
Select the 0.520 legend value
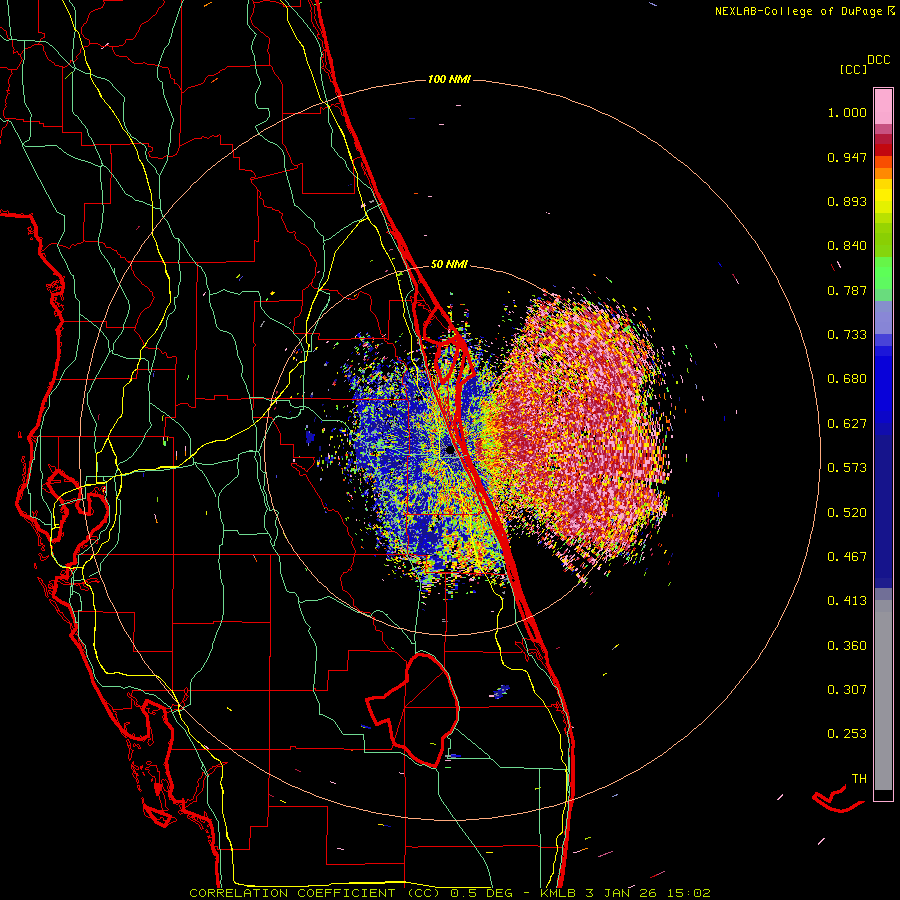[x=847, y=513]
